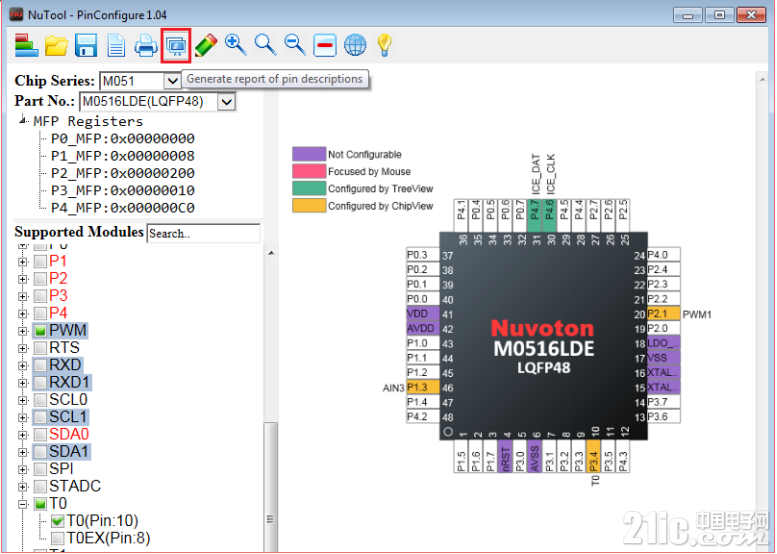Image resolution: width=777 pixels, height=554 pixels.
Task: Select the SCL1 tree item label
Action: point(68,417)
